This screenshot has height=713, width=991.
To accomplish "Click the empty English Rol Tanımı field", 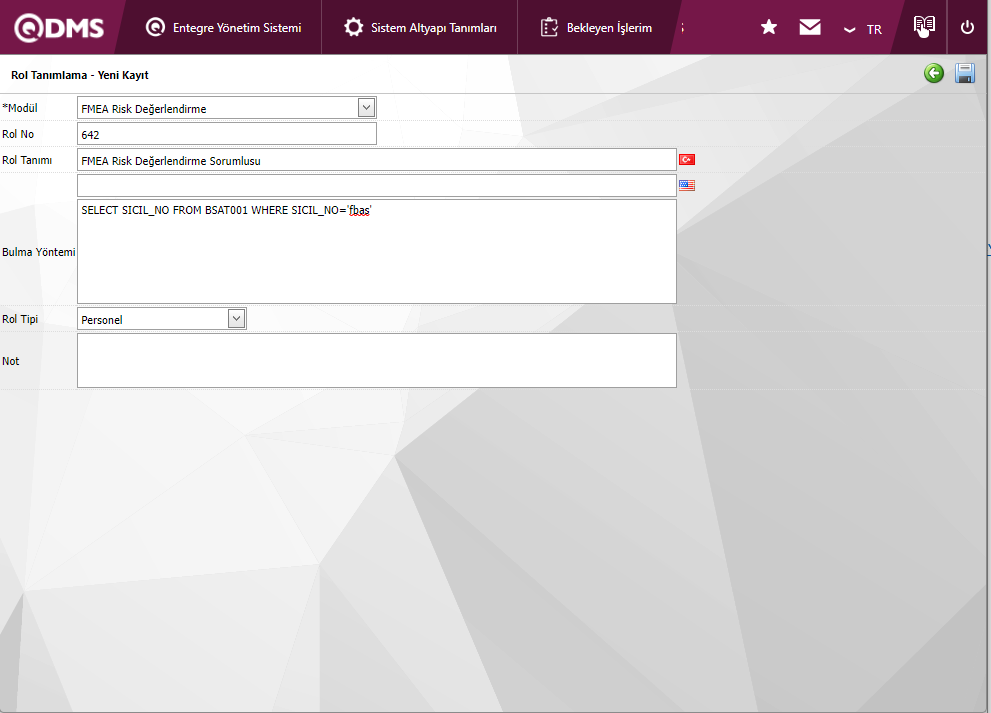I will click(x=377, y=186).
